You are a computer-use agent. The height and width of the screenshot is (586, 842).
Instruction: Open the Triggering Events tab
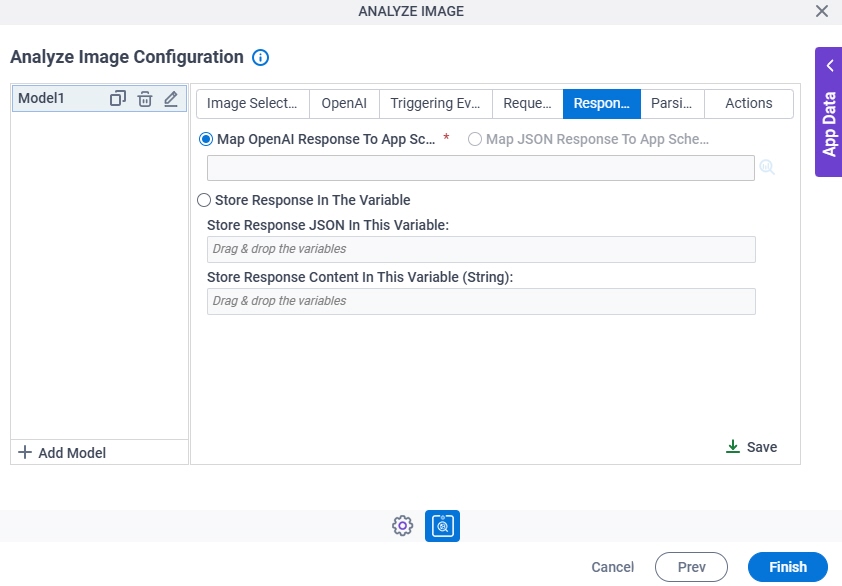click(435, 104)
